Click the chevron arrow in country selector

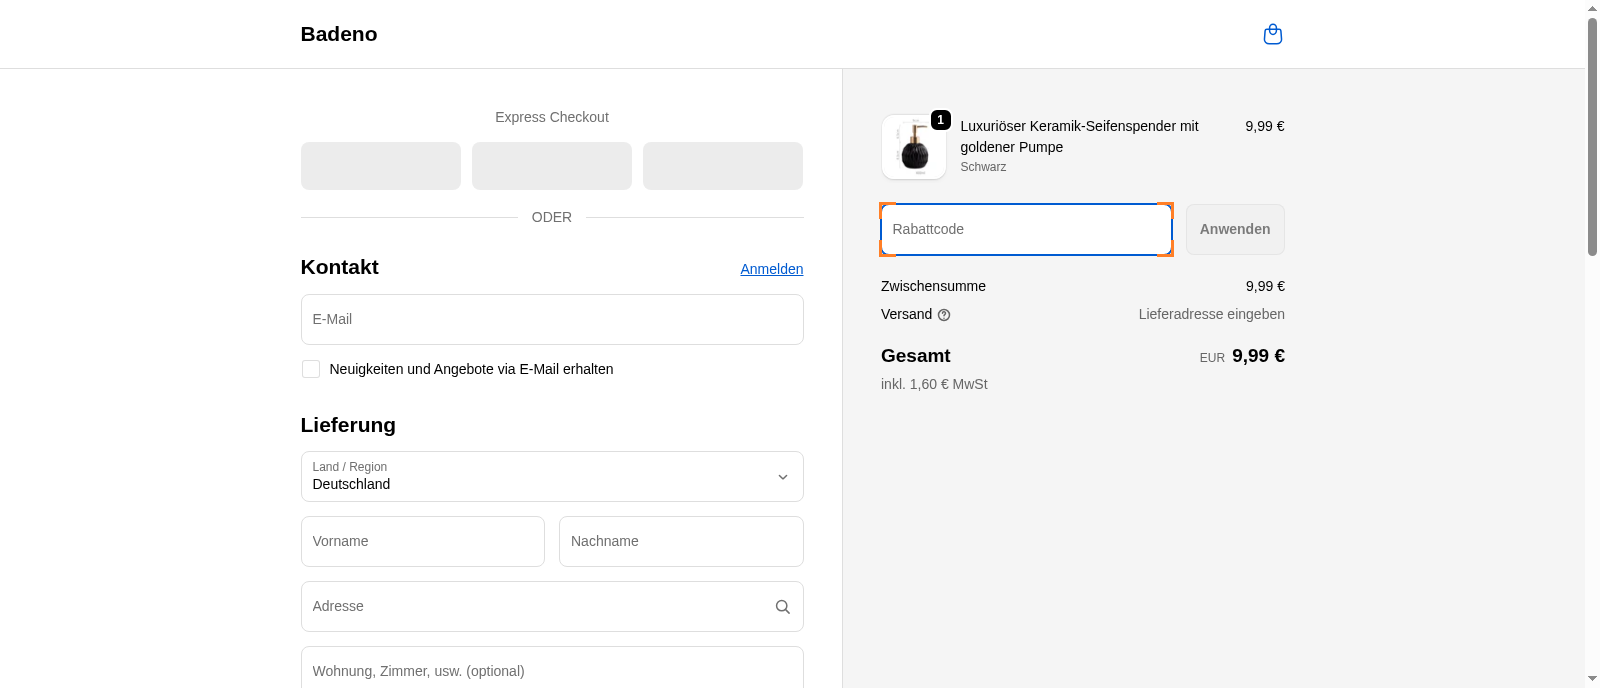782,477
